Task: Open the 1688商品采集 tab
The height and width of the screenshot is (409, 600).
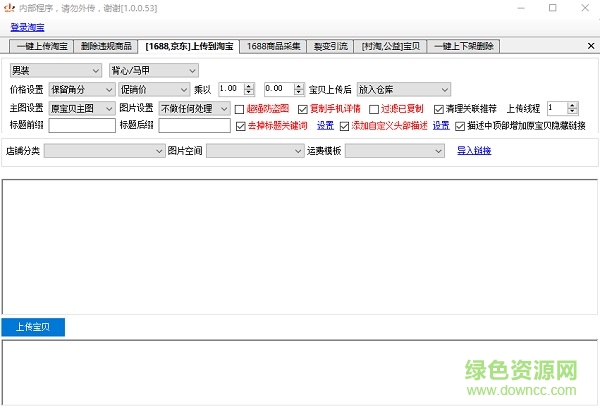Action: pos(273,46)
